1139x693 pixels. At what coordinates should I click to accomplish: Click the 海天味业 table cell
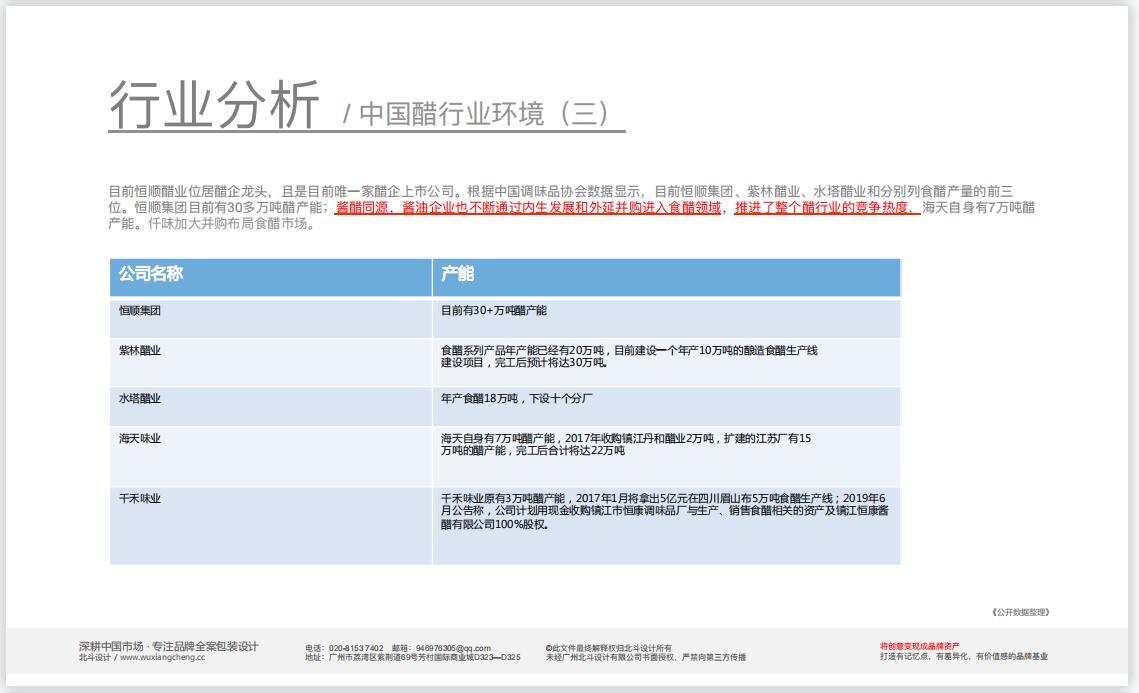point(140,439)
